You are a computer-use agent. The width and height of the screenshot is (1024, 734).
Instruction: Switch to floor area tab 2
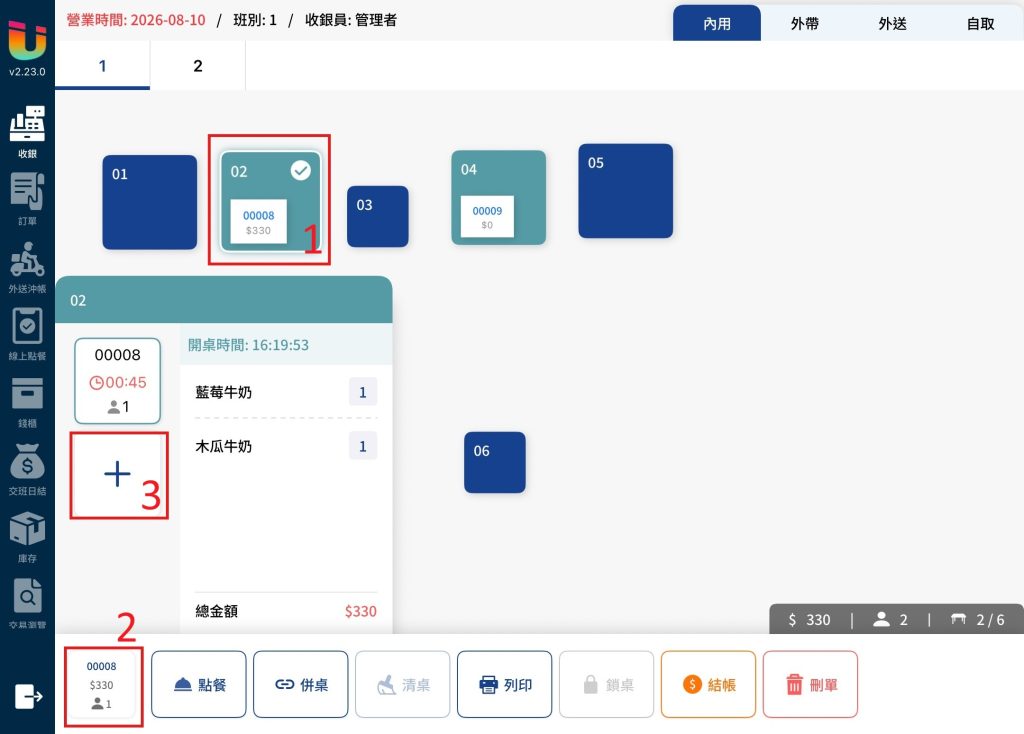(198, 65)
